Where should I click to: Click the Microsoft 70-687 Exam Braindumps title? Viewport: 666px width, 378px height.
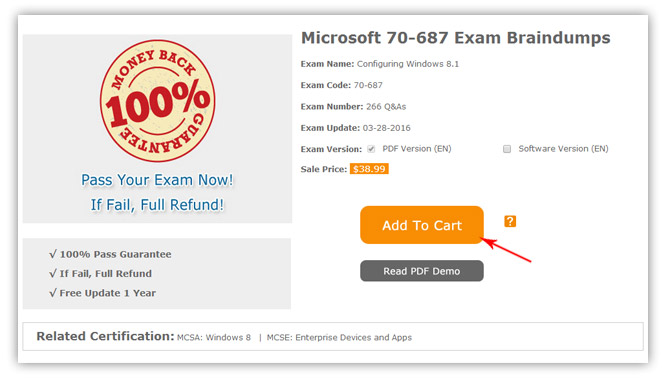[455, 38]
